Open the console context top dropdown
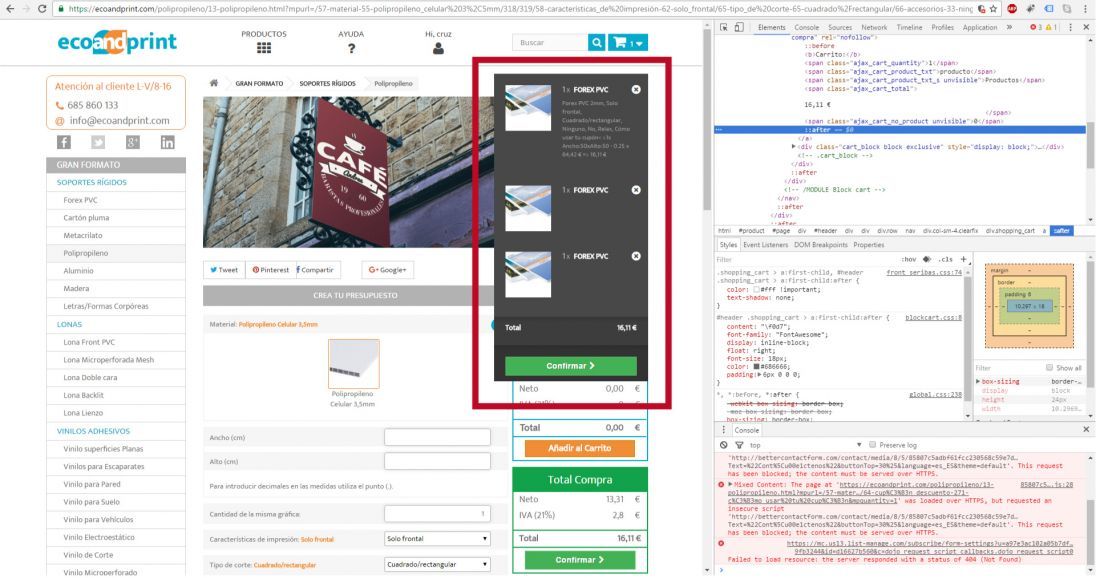Image resolution: width=1100 pixels, height=578 pixels. [805, 445]
